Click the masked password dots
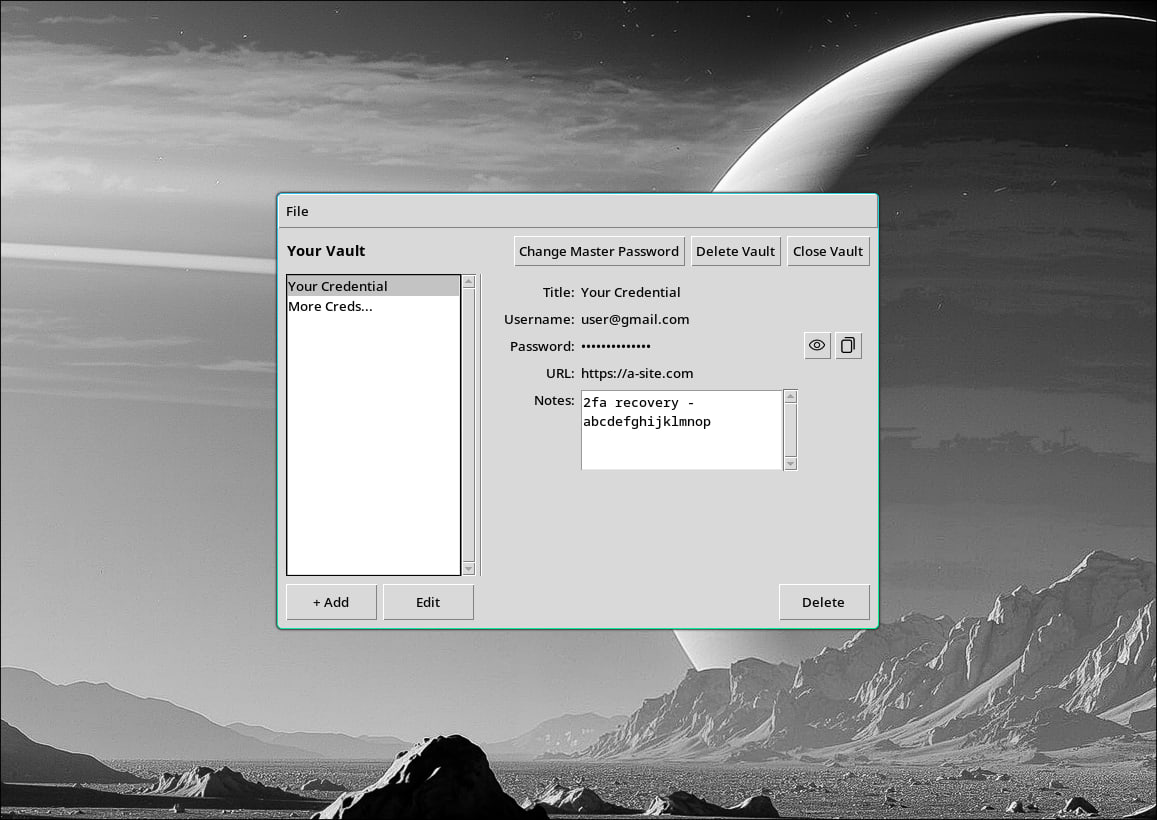The width and height of the screenshot is (1157, 820). [x=615, y=346]
